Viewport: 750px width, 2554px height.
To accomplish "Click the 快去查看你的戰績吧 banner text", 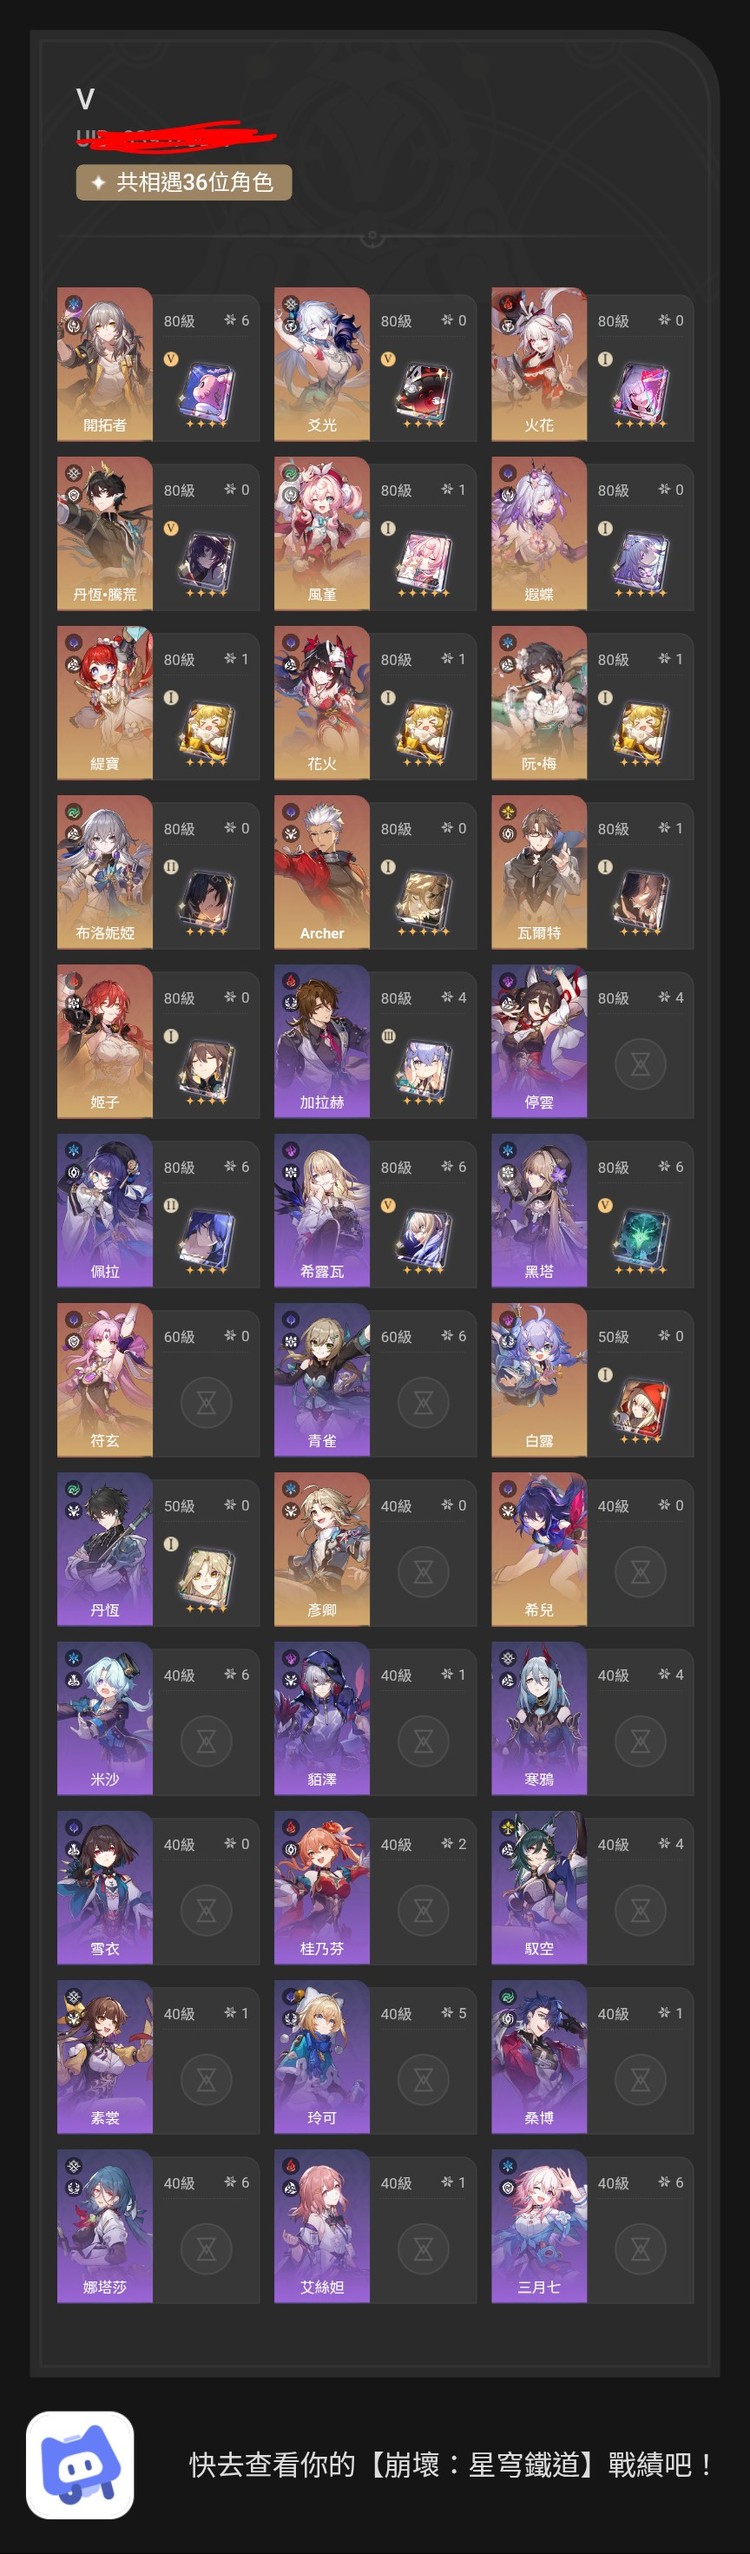I will coord(451,2465).
